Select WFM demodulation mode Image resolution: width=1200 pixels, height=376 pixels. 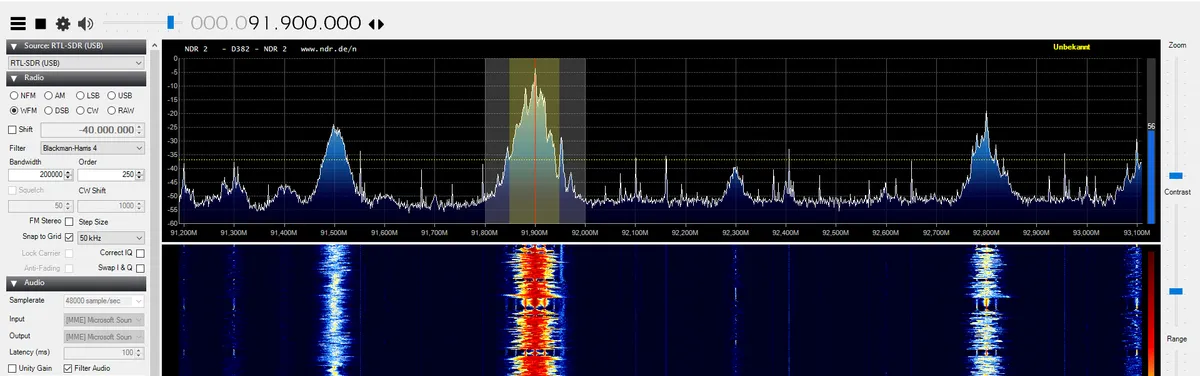[x=23, y=110]
